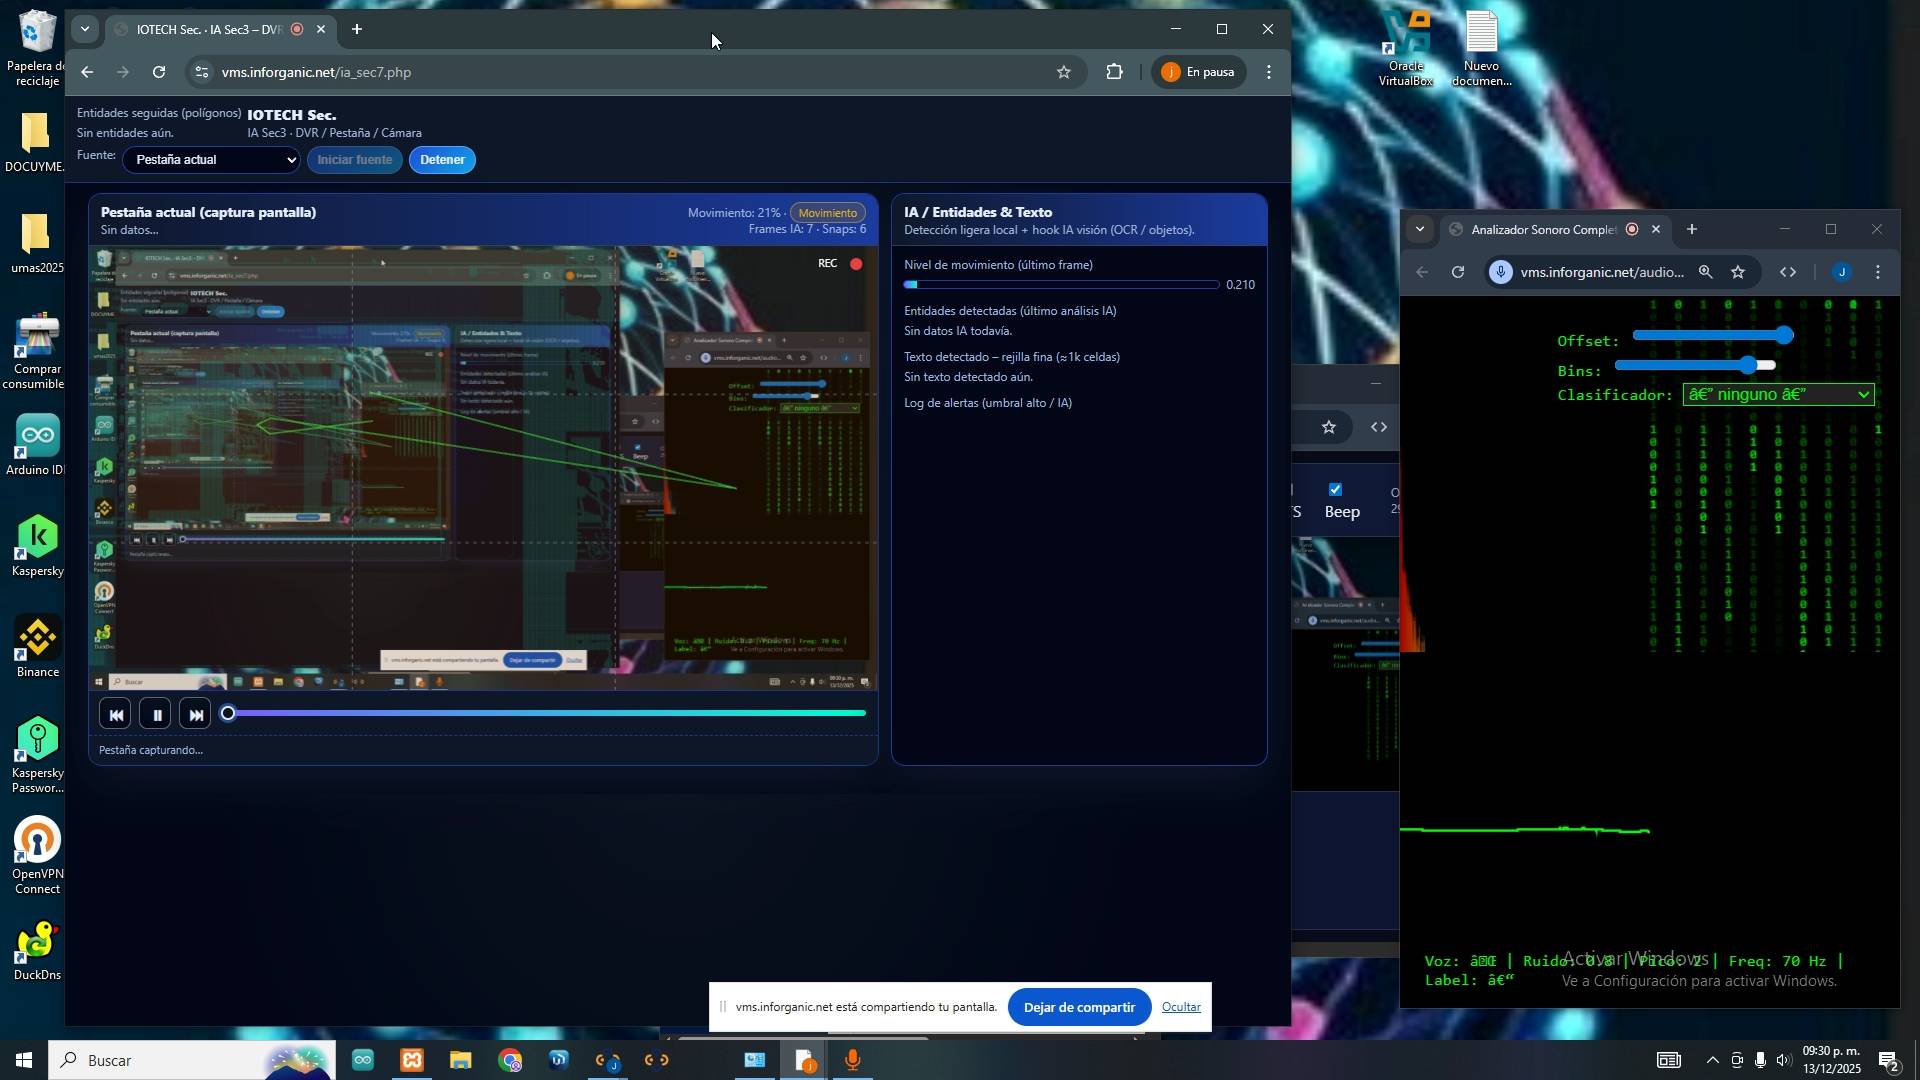Open a new tab in the Analizador Sonoro window

[1692, 230]
